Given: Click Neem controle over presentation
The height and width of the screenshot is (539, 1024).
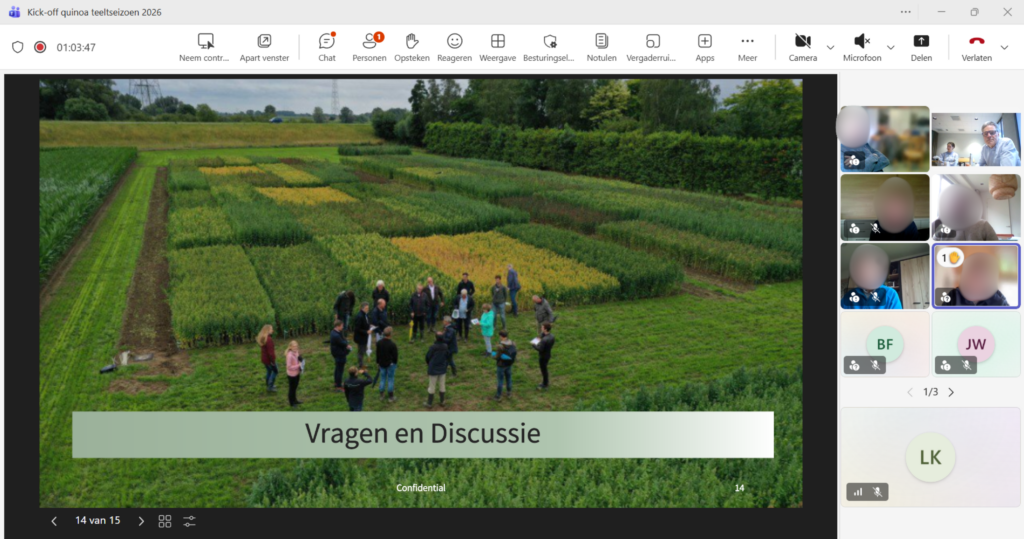Looking at the screenshot, I should (x=204, y=48).
